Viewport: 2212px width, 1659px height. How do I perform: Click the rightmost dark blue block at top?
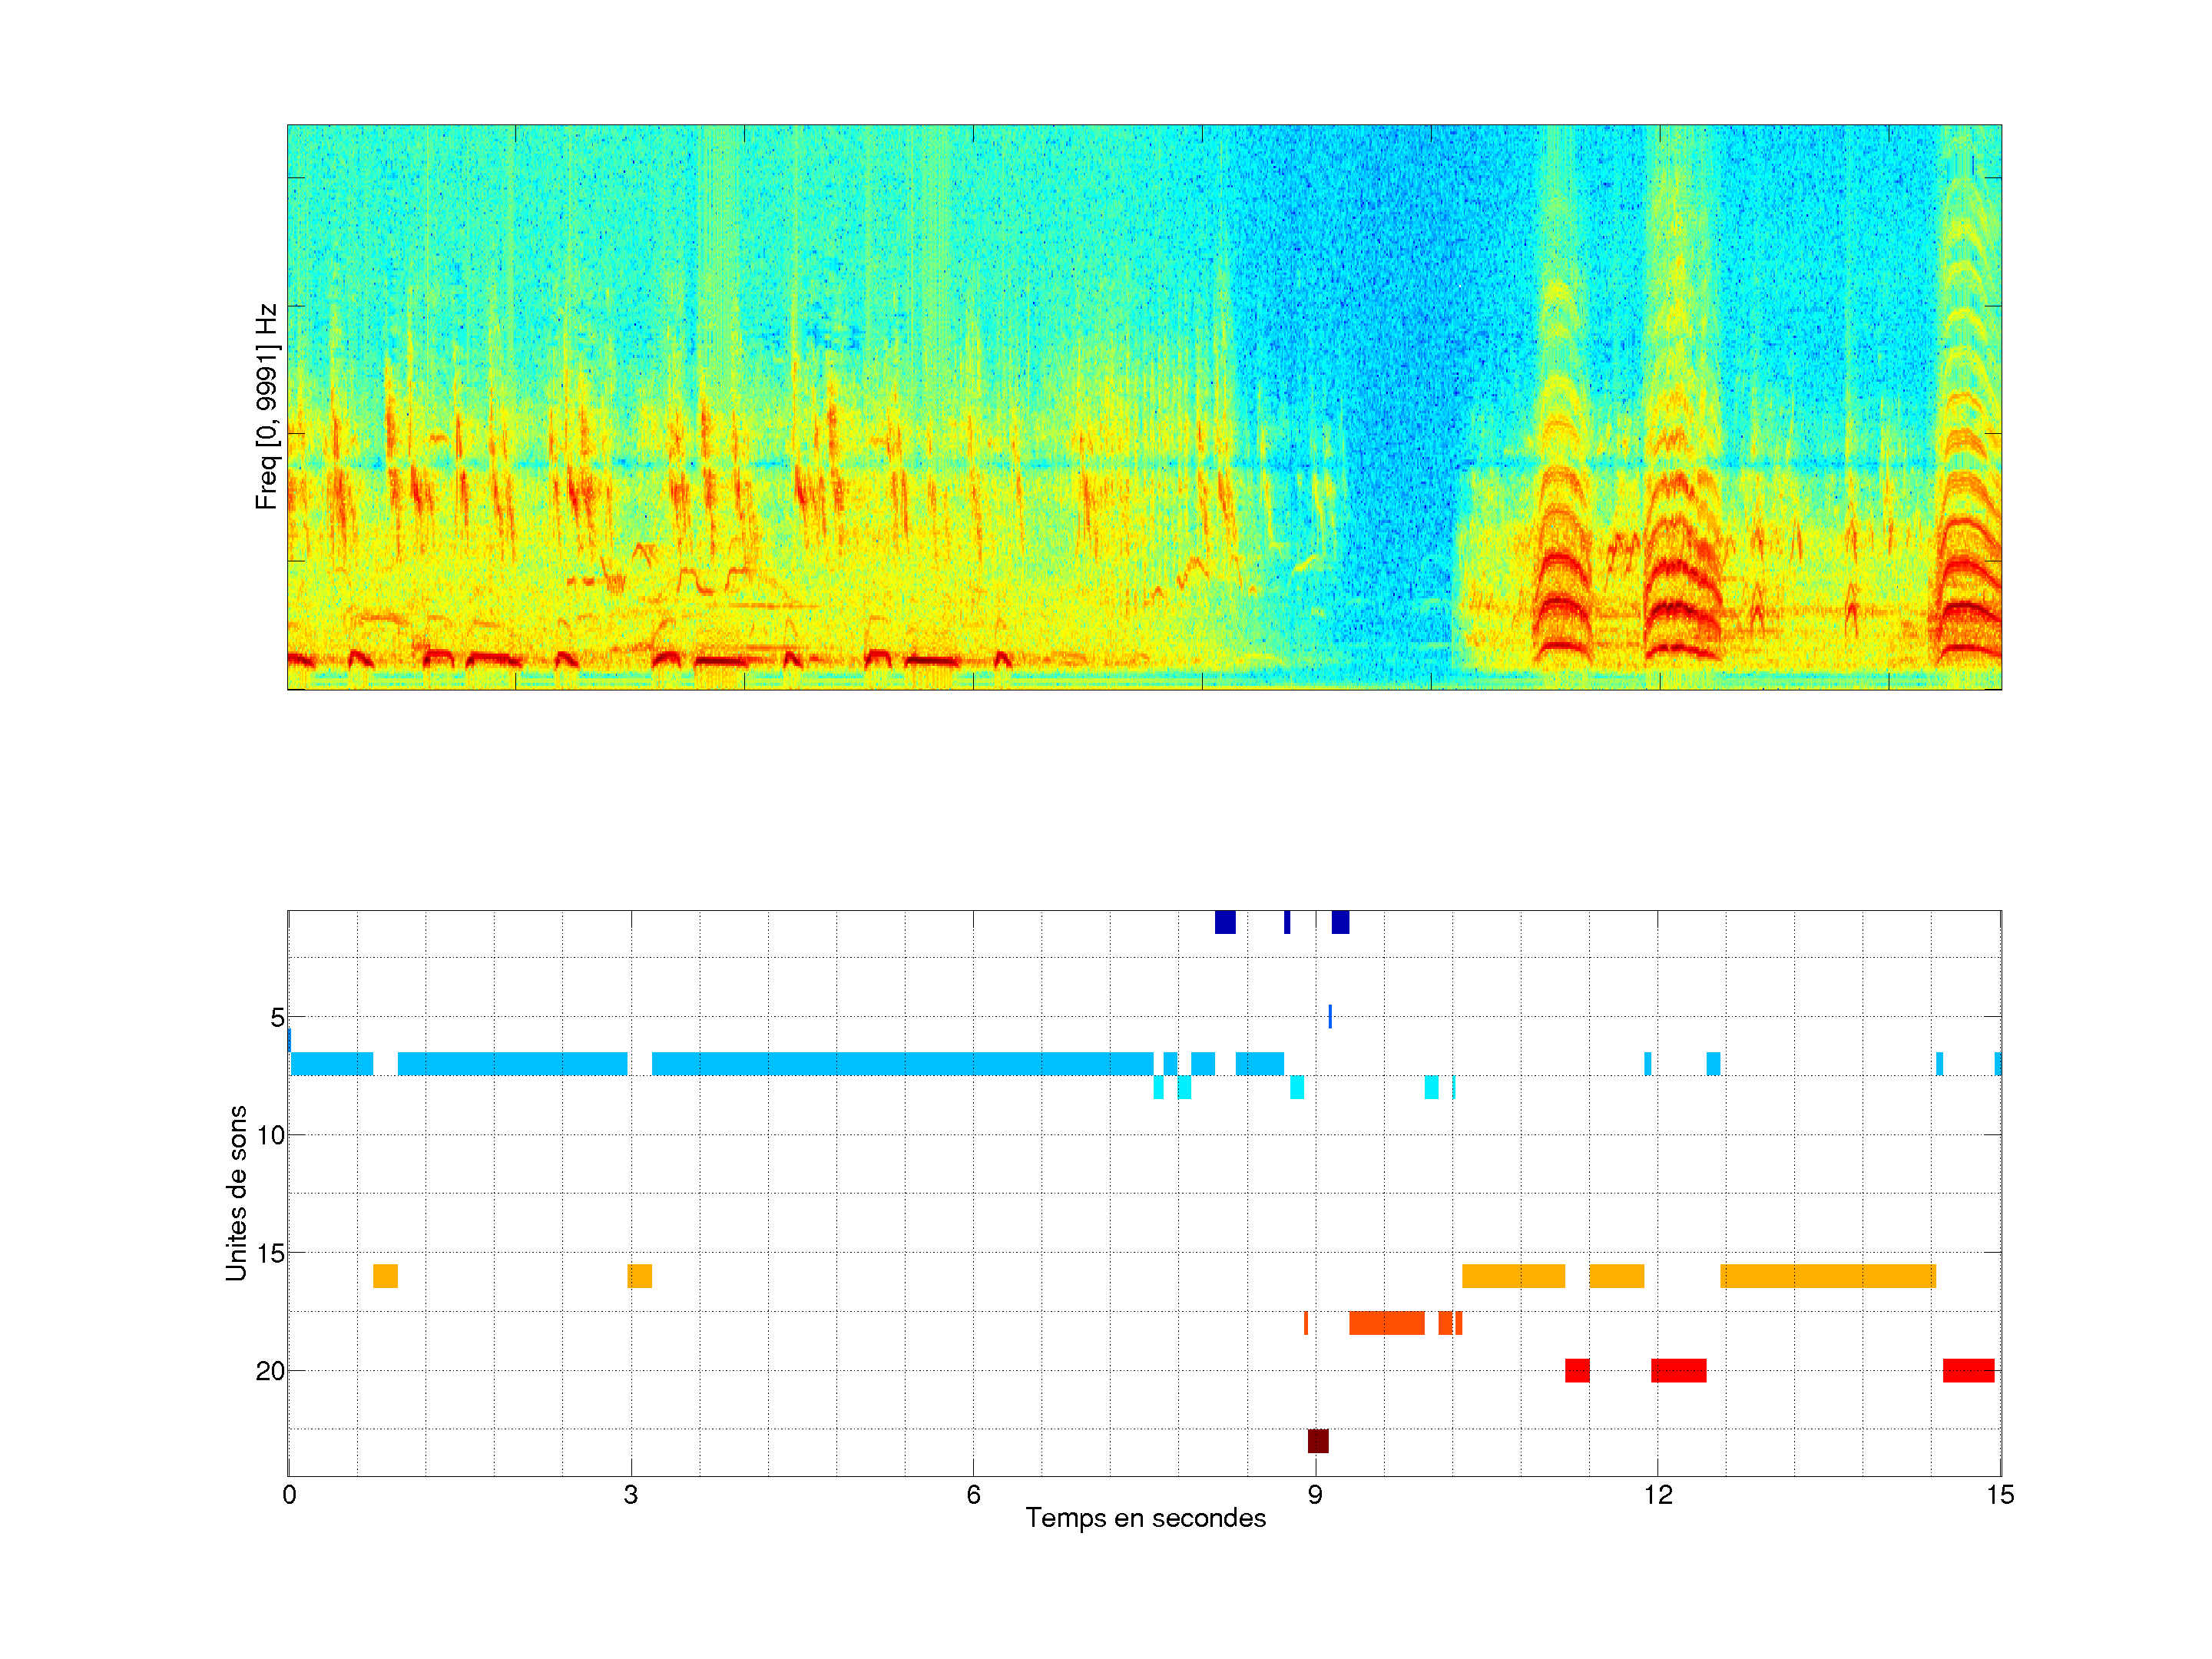click(x=1340, y=922)
